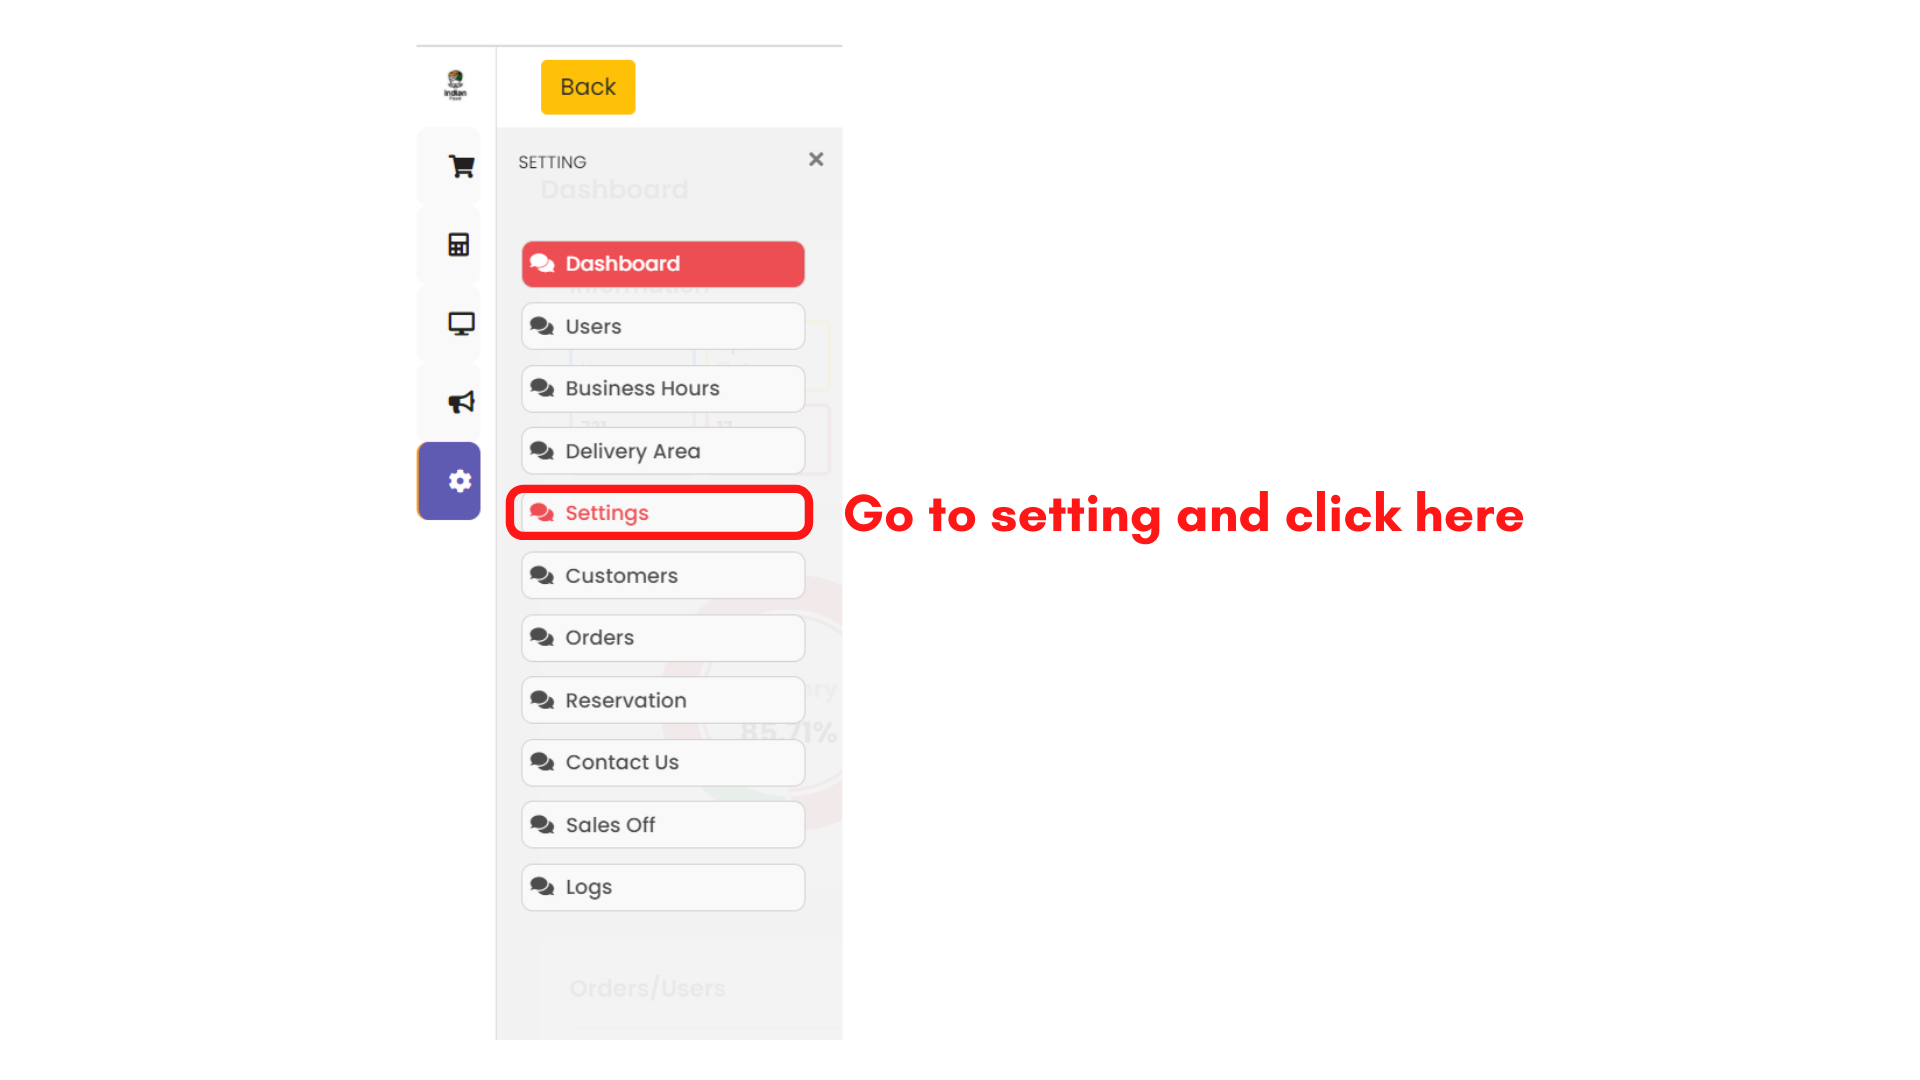Image resolution: width=1920 pixels, height=1080 pixels.
Task: Select the purple gear settings icon
Action: 449,481
